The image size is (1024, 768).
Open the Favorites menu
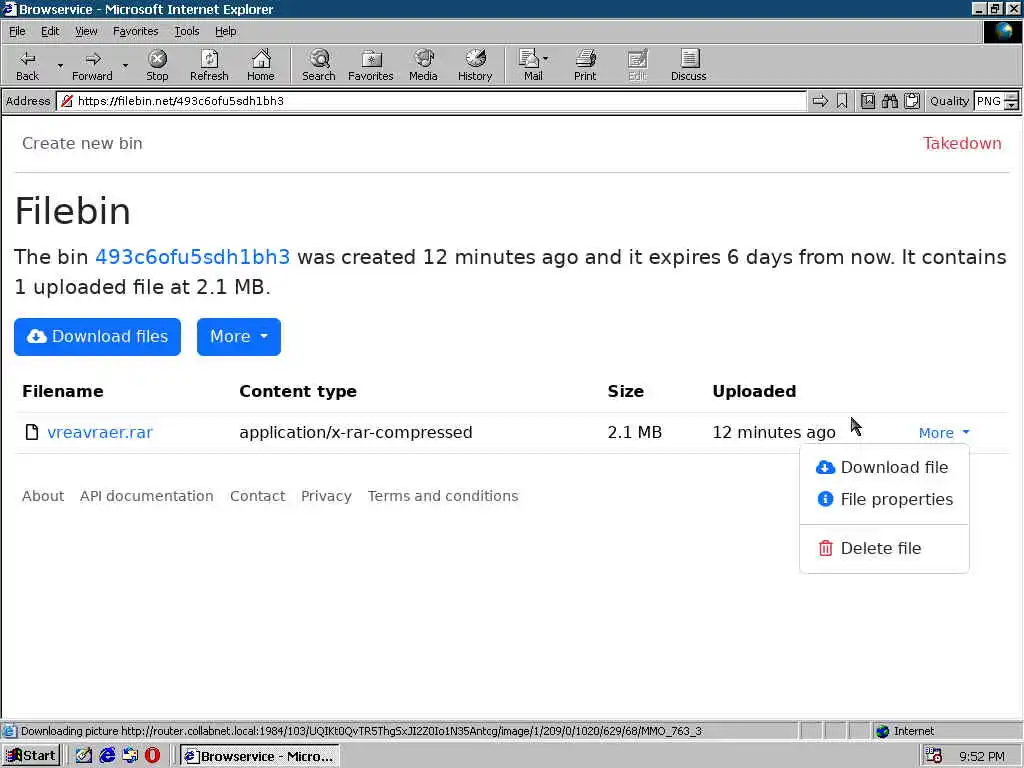pyautogui.click(x=135, y=31)
